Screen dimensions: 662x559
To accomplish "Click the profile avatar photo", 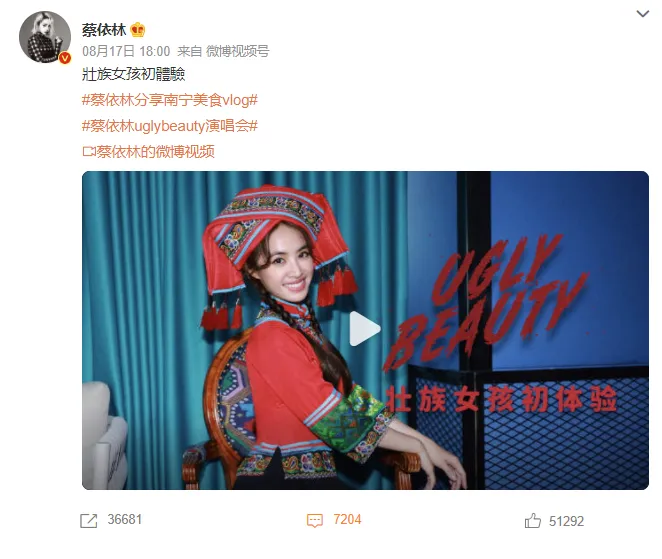I will point(45,37).
